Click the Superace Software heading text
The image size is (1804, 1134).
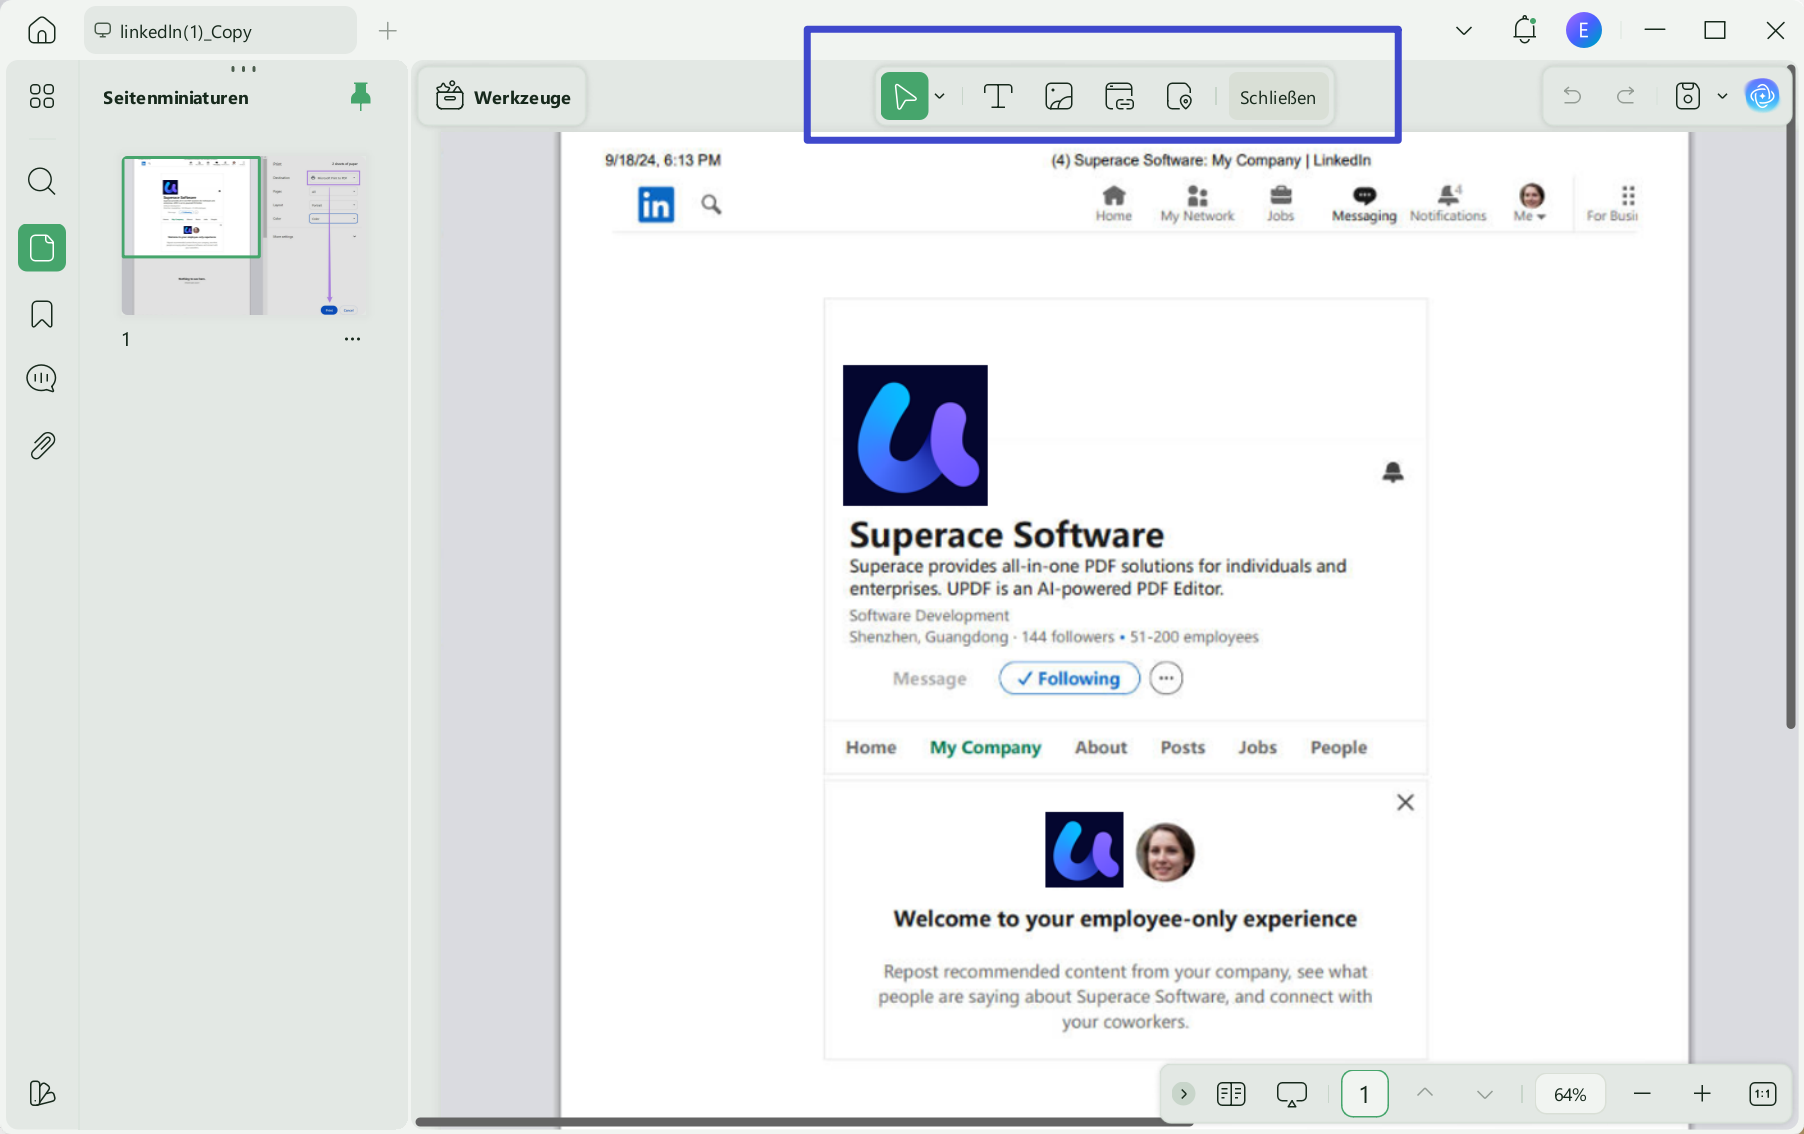point(1006,535)
